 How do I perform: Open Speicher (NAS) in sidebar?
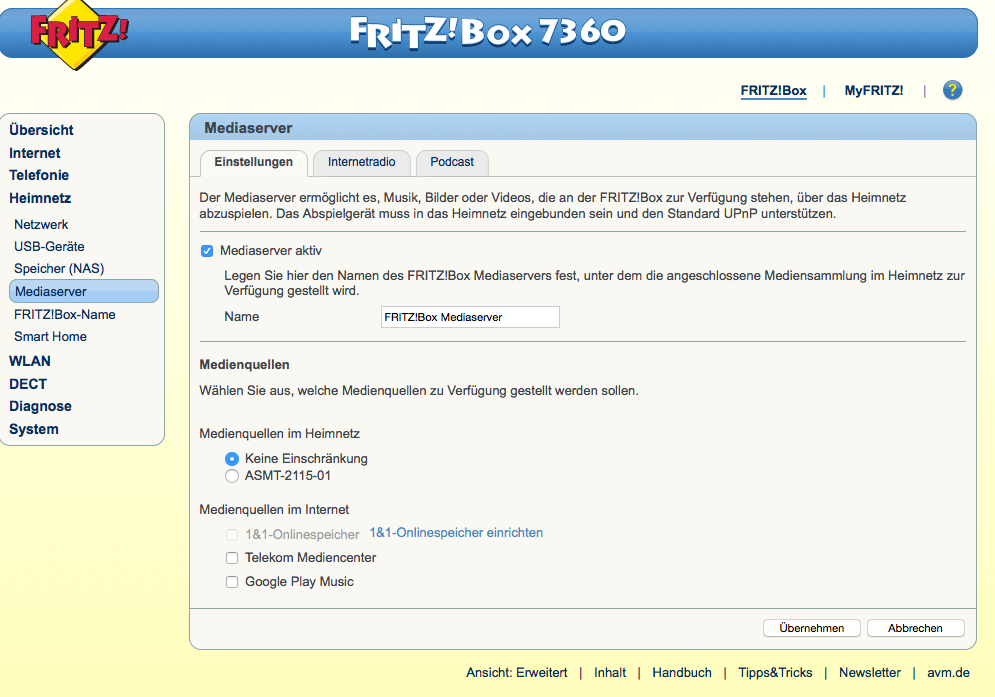click(x=59, y=269)
